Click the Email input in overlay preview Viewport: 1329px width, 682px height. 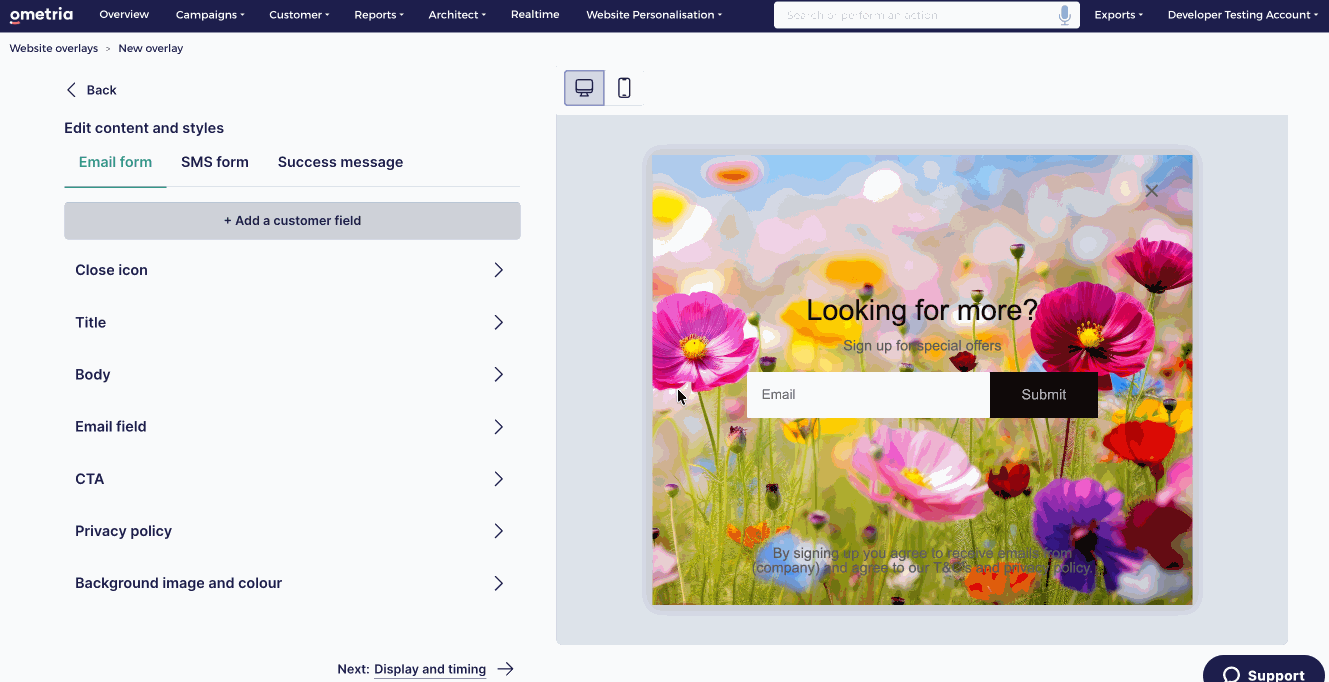pyautogui.click(x=868, y=395)
